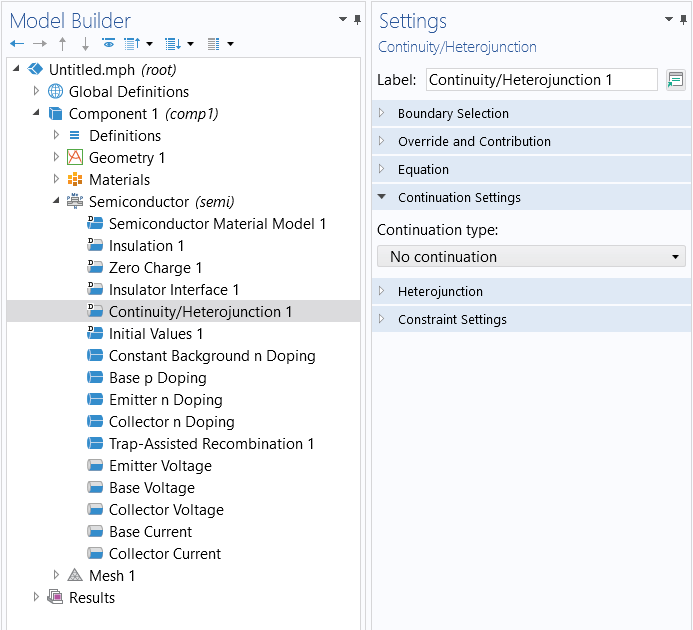
Task: Expand the Mesh 1 node
Action: pyautogui.click(x=56, y=575)
